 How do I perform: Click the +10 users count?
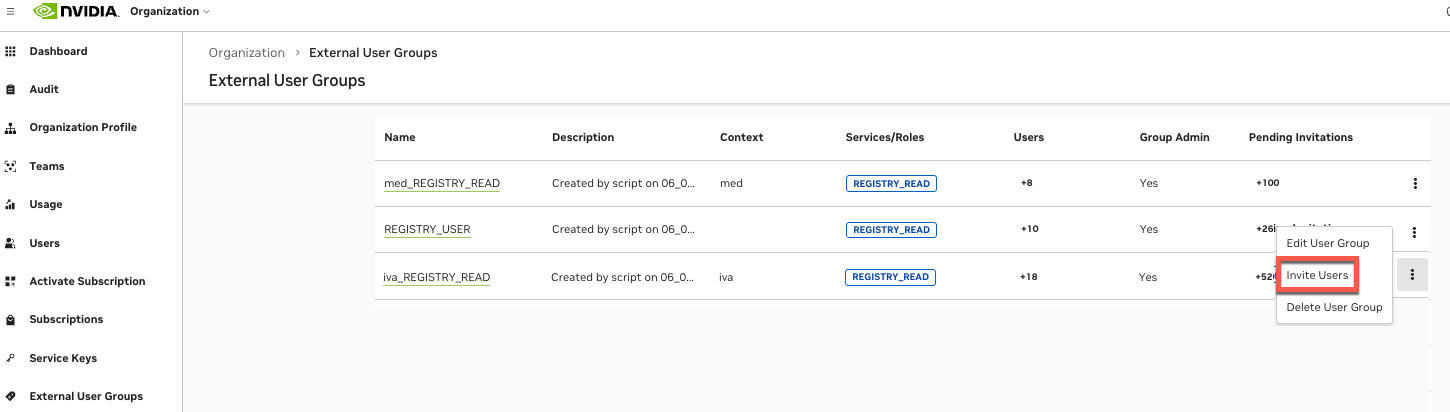pyautogui.click(x=1029, y=229)
